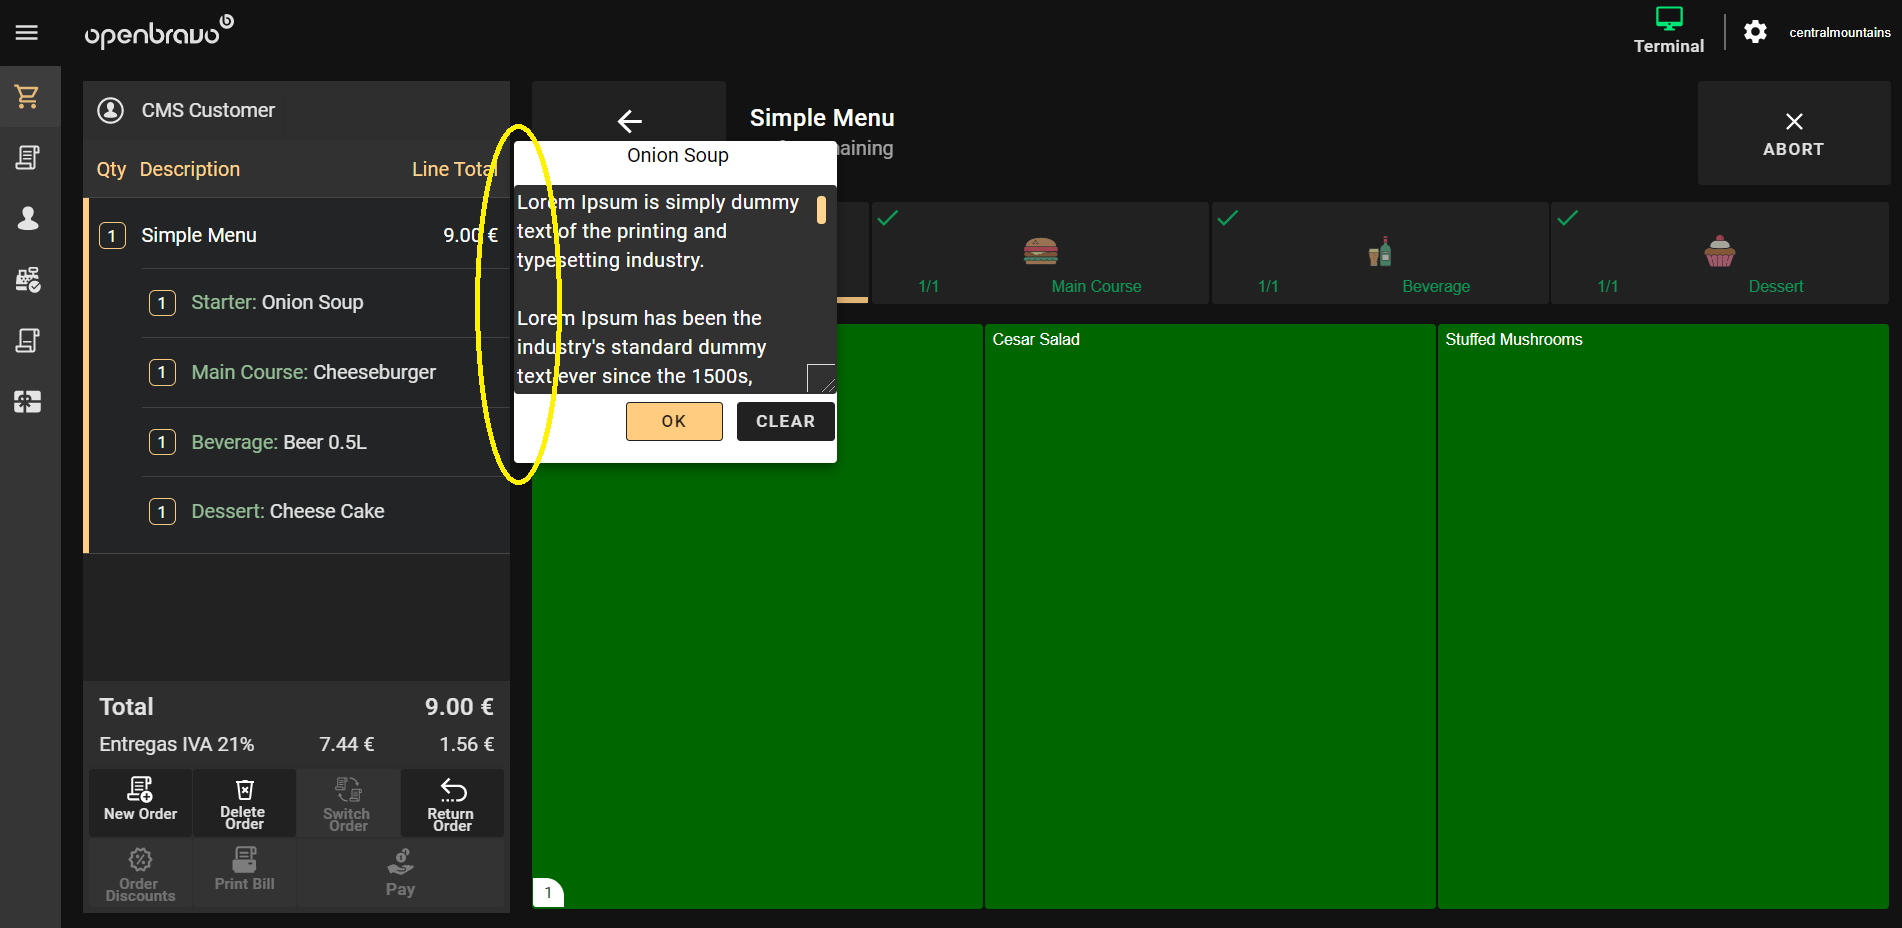1902x928 pixels.
Task: Select the Main Course burger category
Action: [x=1040, y=253]
